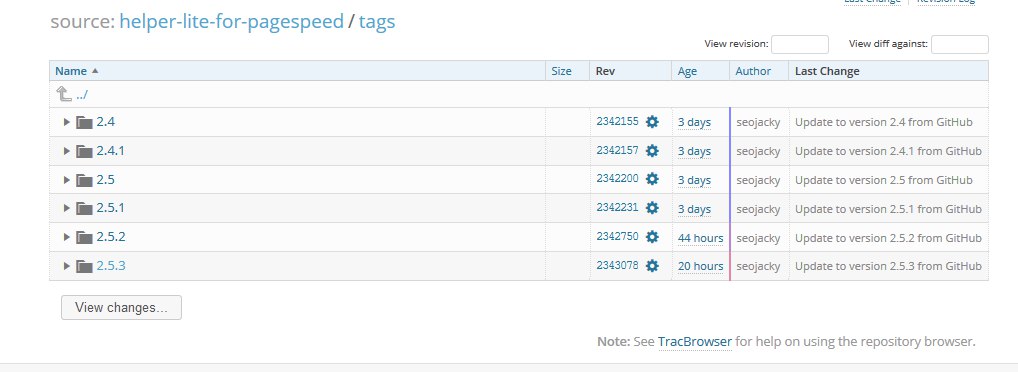Select 'Update to version 2.5.1 from GitHub' text
The height and width of the screenshot is (372, 1018).
click(x=888, y=209)
